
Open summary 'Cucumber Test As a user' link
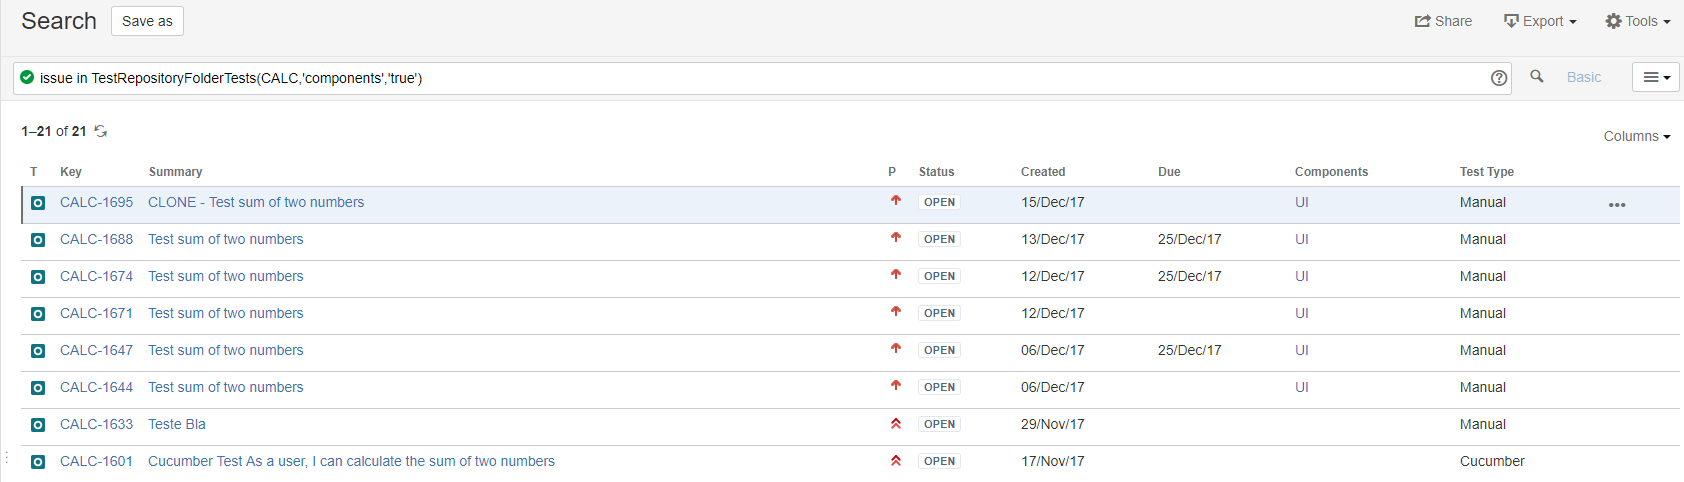click(x=351, y=461)
